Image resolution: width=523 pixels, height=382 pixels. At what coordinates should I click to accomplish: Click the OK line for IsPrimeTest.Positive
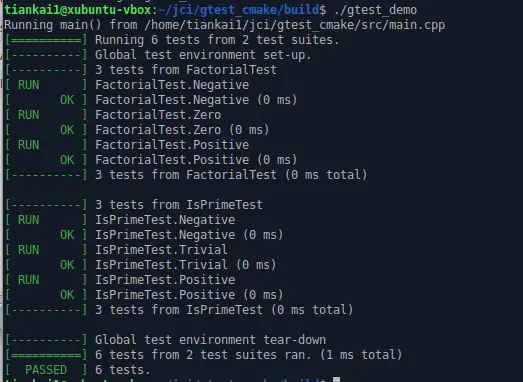(144, 295)
